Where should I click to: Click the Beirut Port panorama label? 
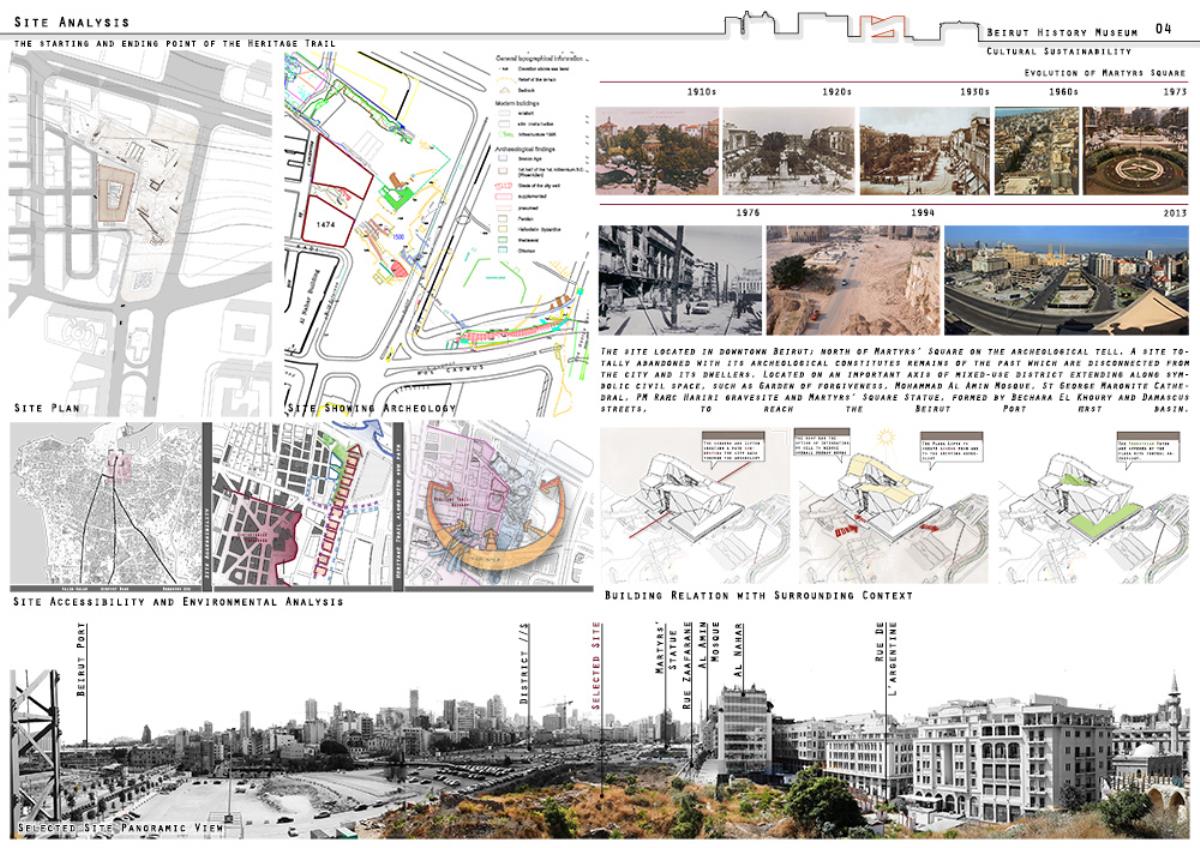pos(82,660)
